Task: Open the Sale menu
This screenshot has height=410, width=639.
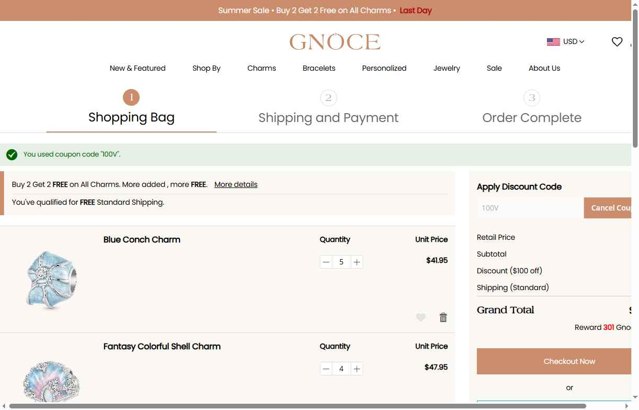Action: [x=494, y=68]
